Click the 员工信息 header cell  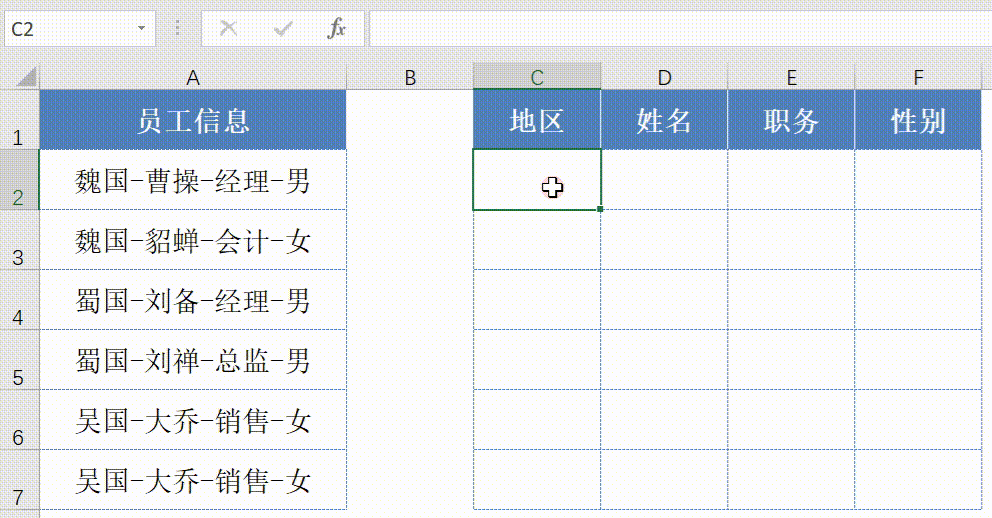click(x=193, y=121)
